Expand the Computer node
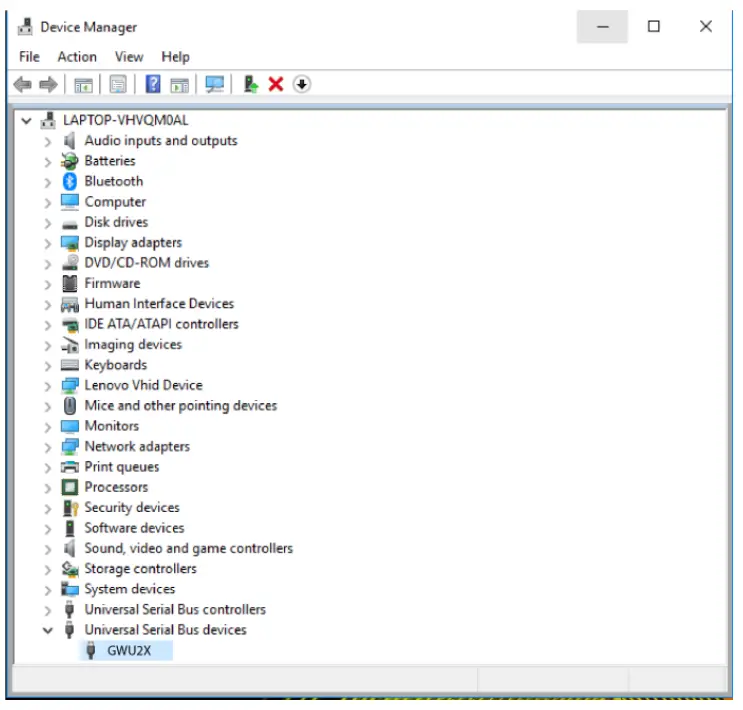Screen dimensions: 743x710 click(x=47, y=203)
